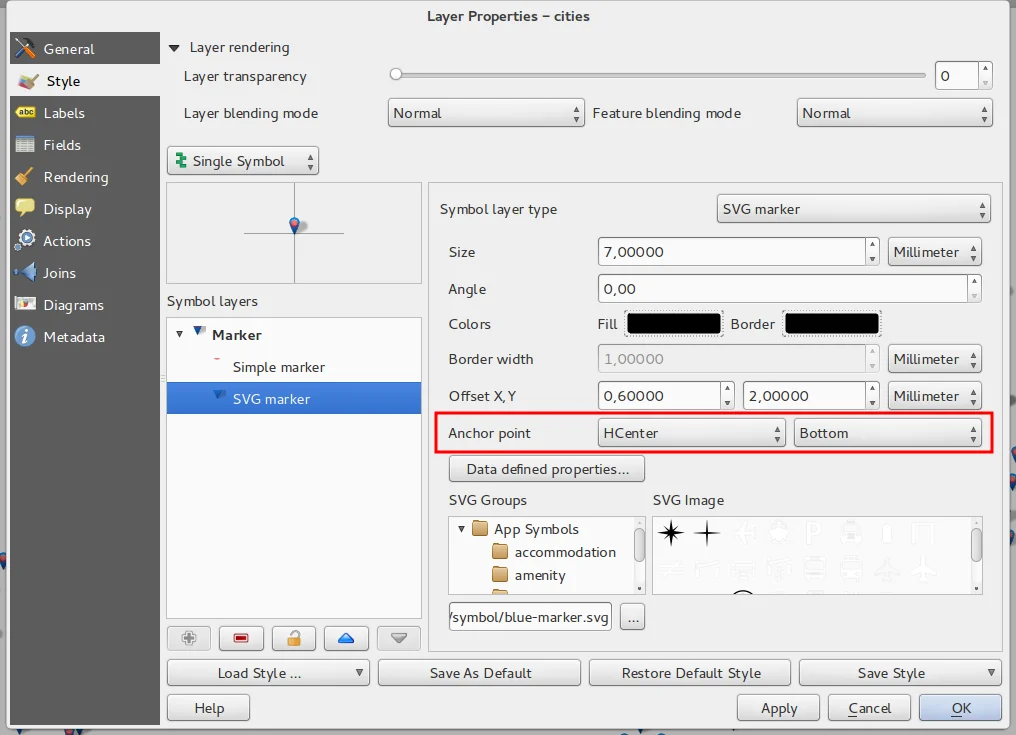Open the Bottom vertical anchor dropdown

tap(887, 433)
